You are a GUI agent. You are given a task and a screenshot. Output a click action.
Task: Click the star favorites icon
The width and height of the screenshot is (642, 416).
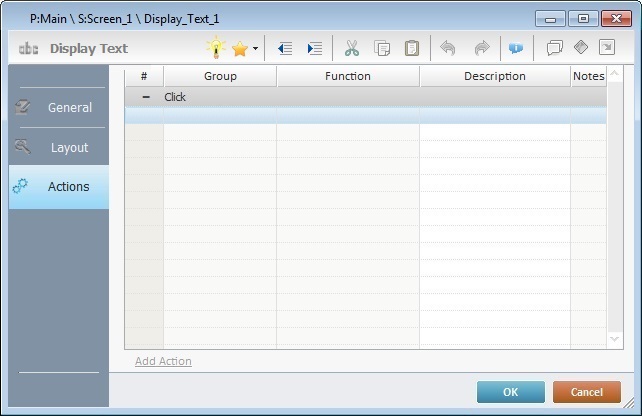click(239, 48)
